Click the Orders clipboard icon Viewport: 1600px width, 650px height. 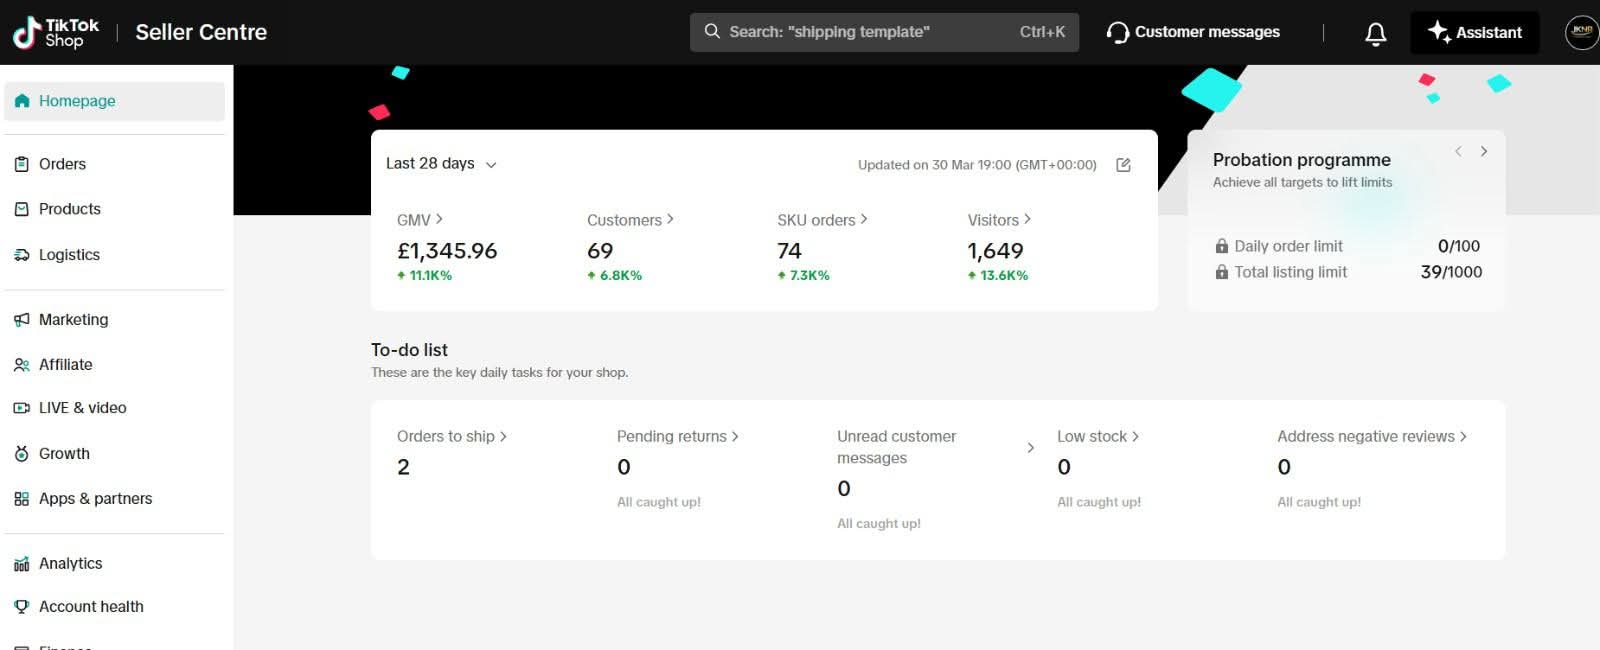pos(22,164)
